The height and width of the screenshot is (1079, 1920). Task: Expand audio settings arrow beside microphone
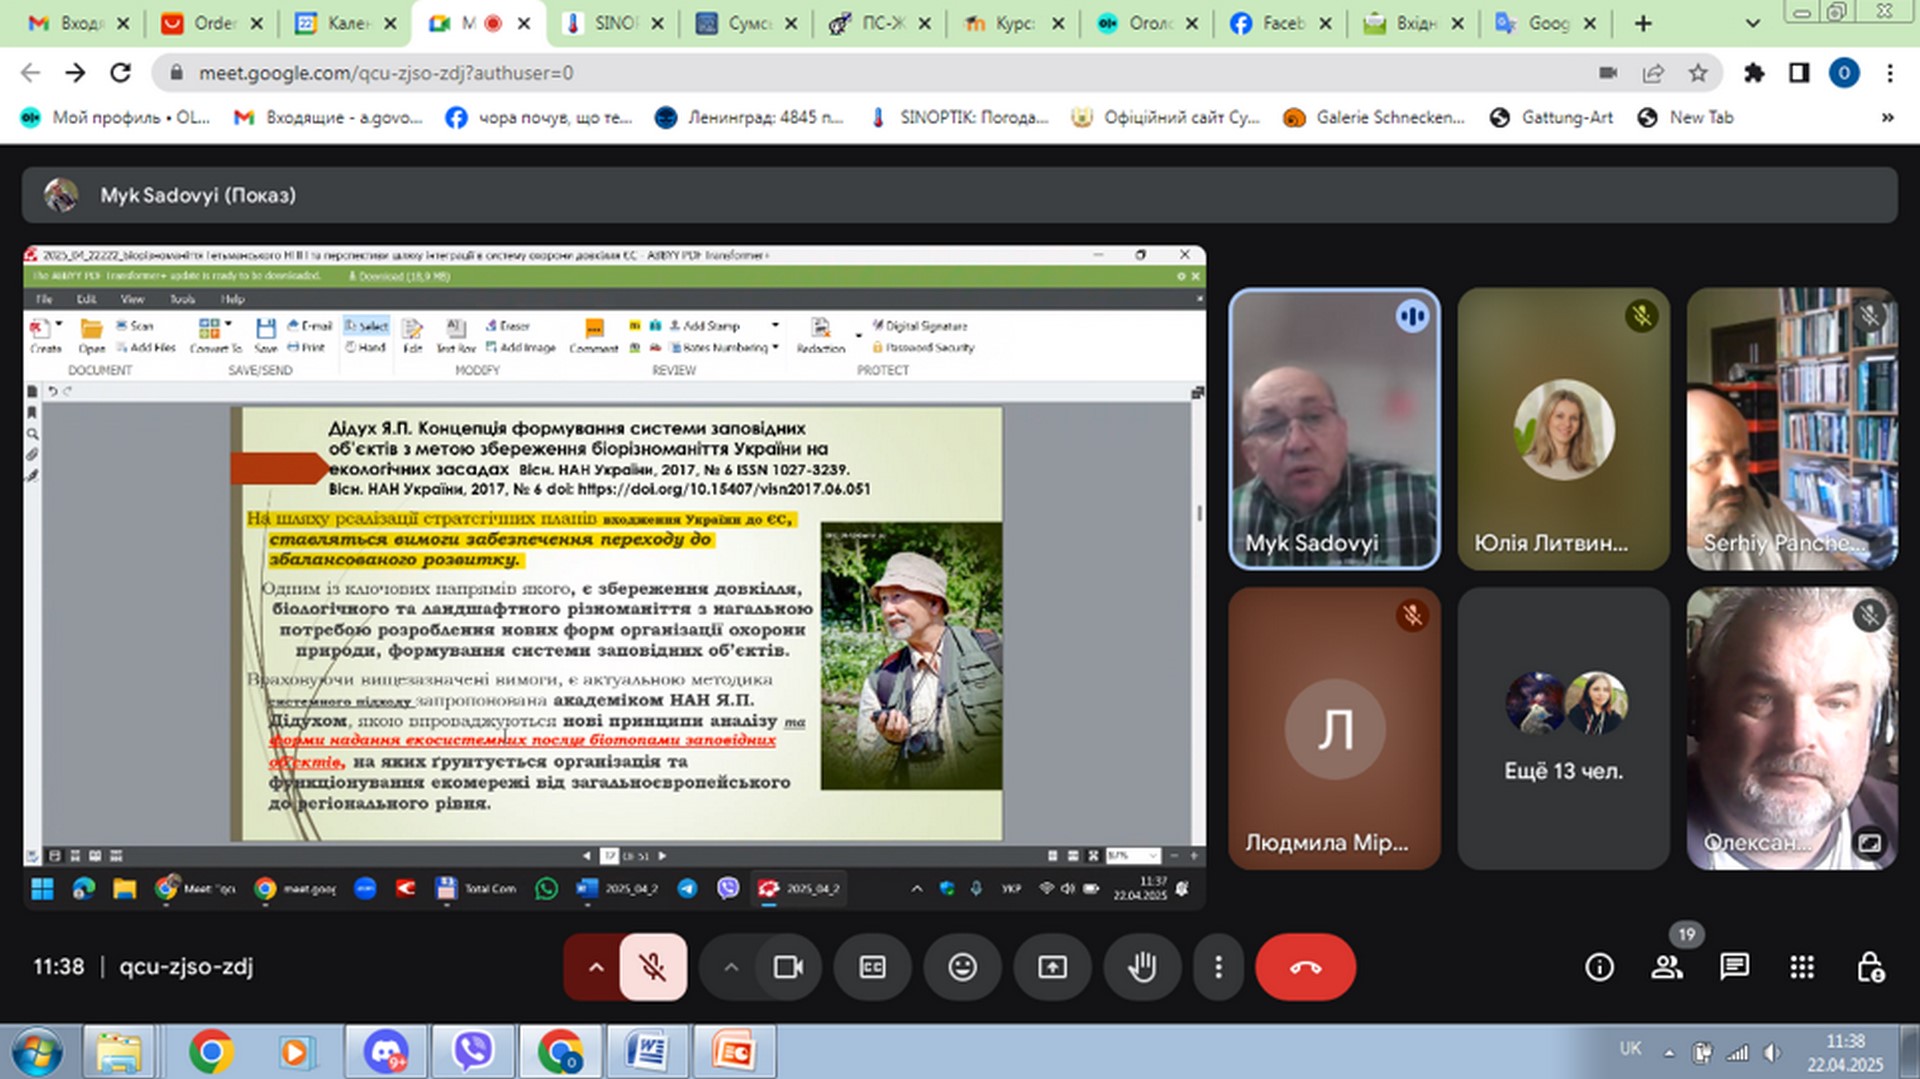[x=595, y=967]
